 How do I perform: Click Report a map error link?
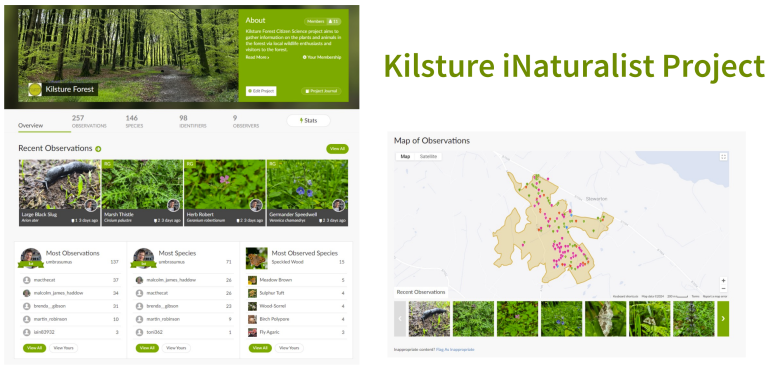pyautogui.click(x=715, y=296)
